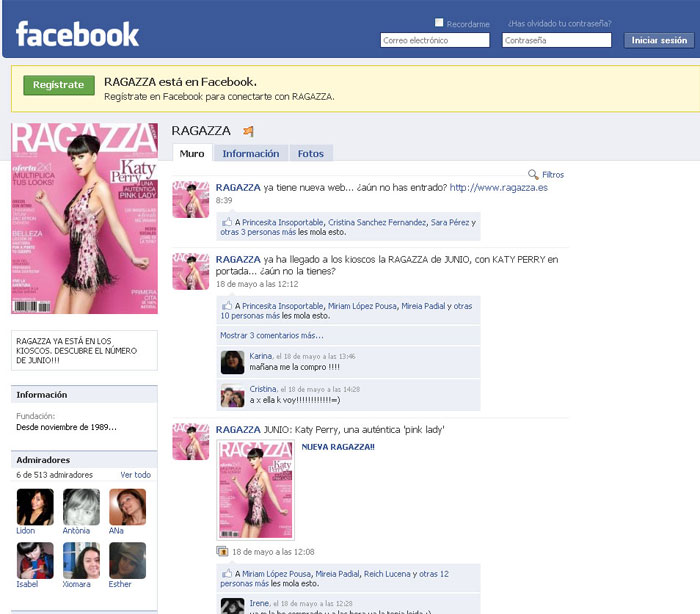Open Mireia Padial link in pink lady post
The height and width of the screenshot is (614, 700).
click(337, 574)
